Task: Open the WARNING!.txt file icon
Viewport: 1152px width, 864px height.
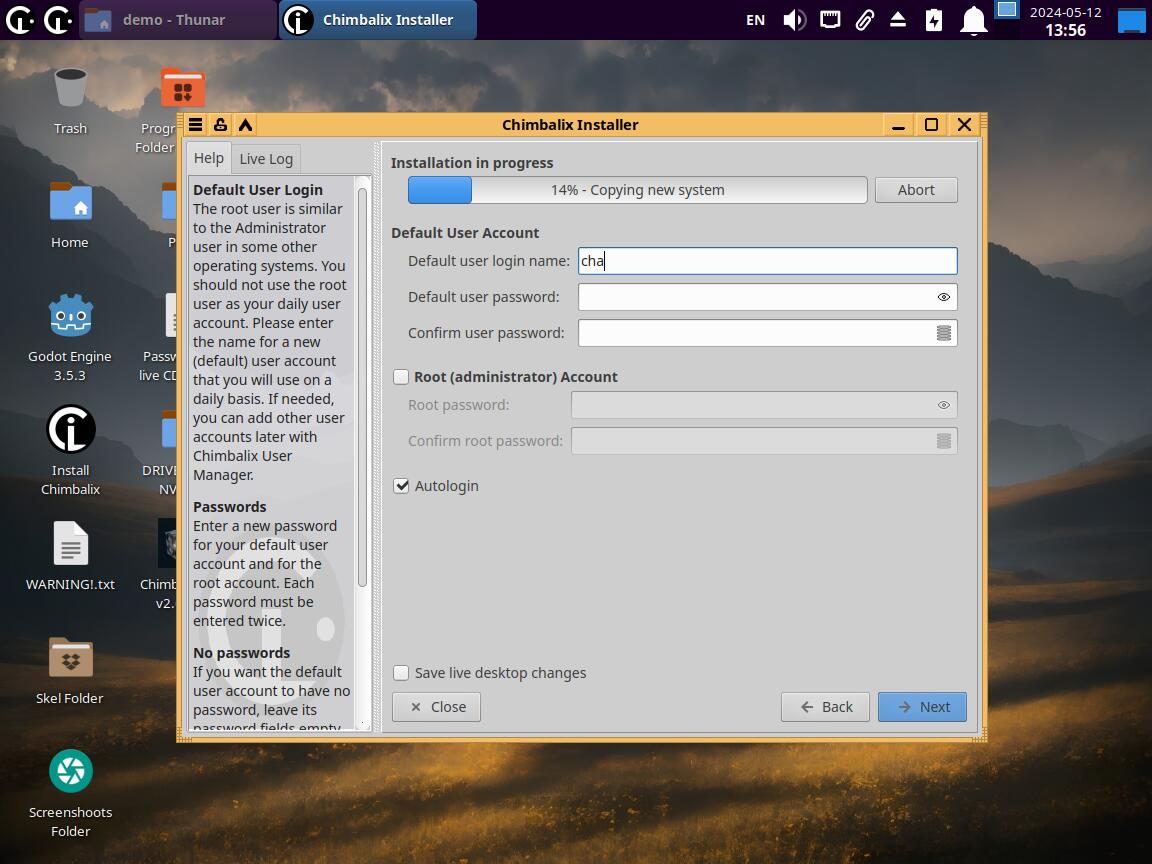Action: click(71, 544)
